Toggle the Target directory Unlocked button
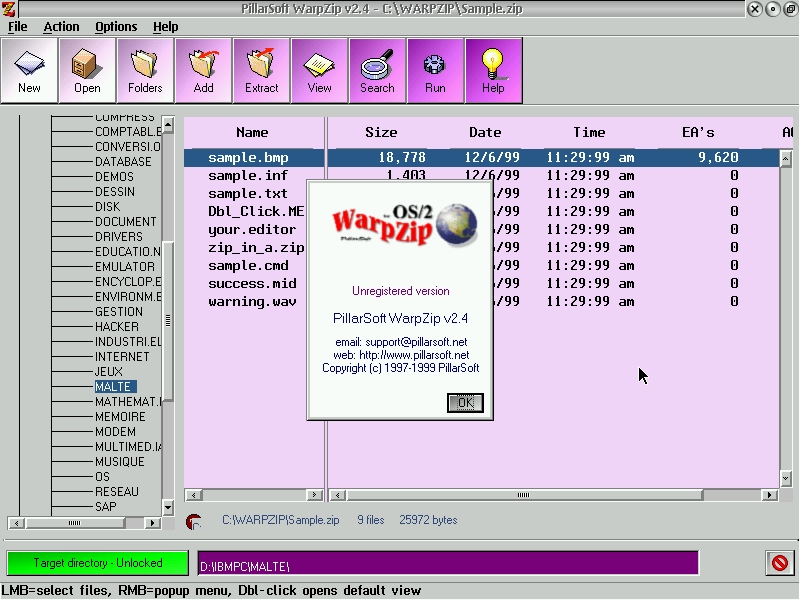The width and height of the screenshot is (799, 600). tap(98, 563)
